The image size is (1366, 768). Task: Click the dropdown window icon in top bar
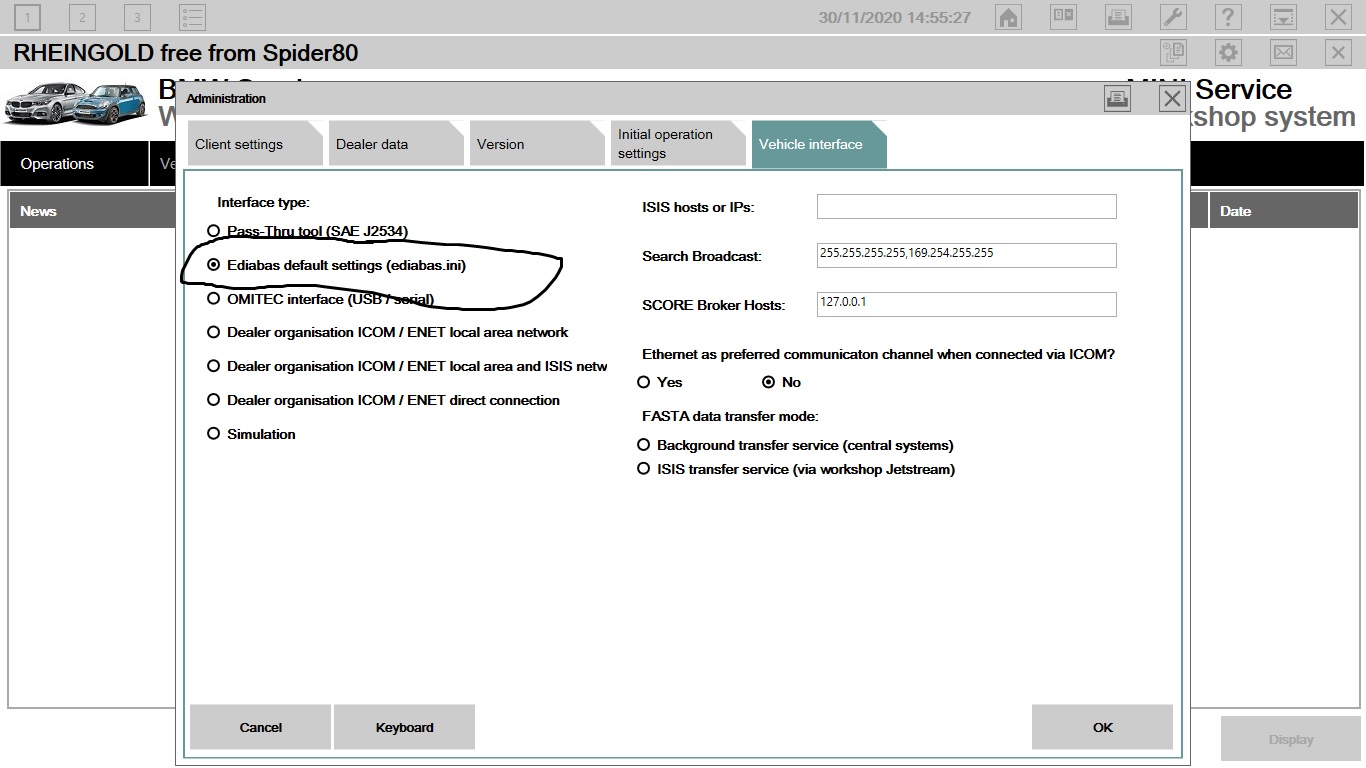tap(1283, 17)
